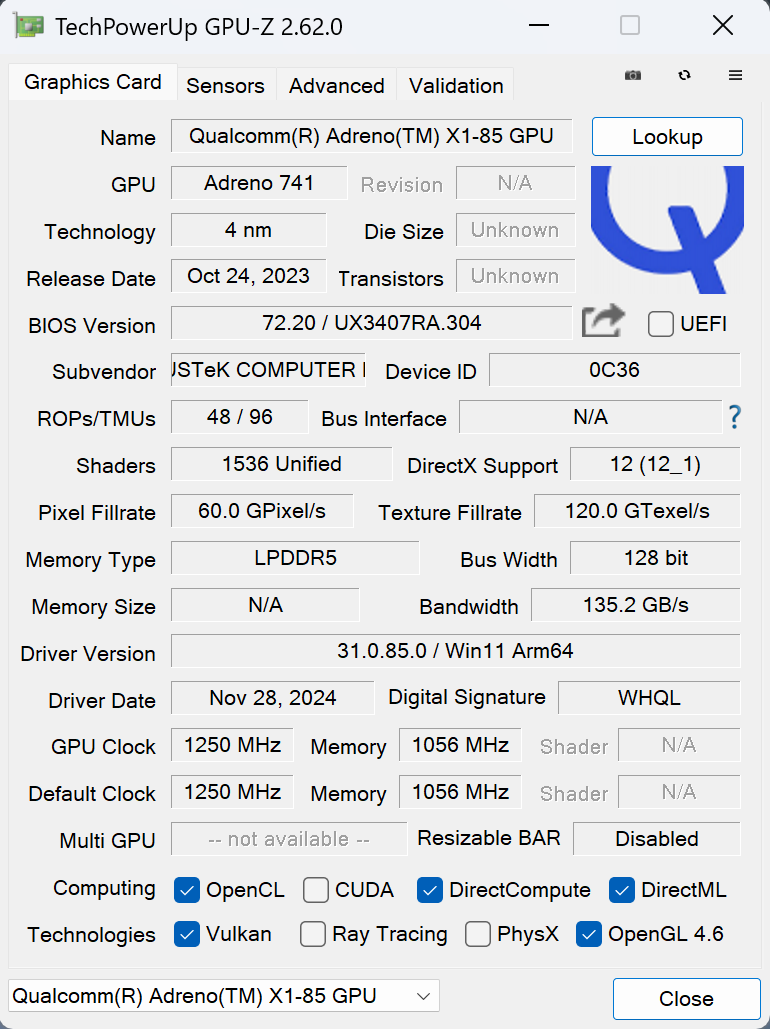Screen dimensions: 770x1029
Task: Click the Technologies label
Action: pos(91,934)
